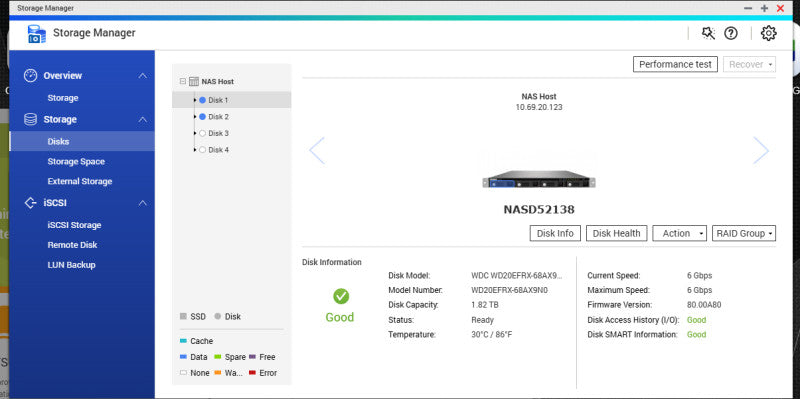The height and width of the screenshot is (399, 800).
Task: Click the Disk legend circle marker
Action: (218, 316)
